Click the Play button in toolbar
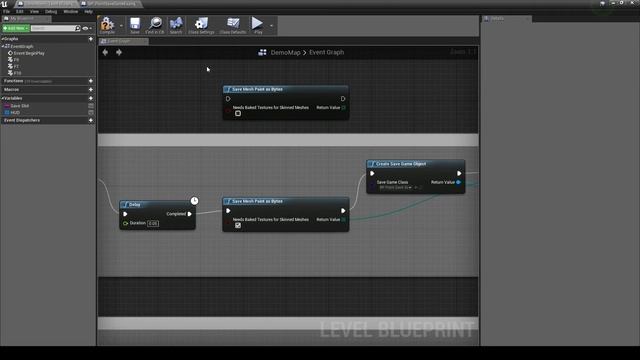The height and width of the screenshot is (360, 640). pos(258,25)
